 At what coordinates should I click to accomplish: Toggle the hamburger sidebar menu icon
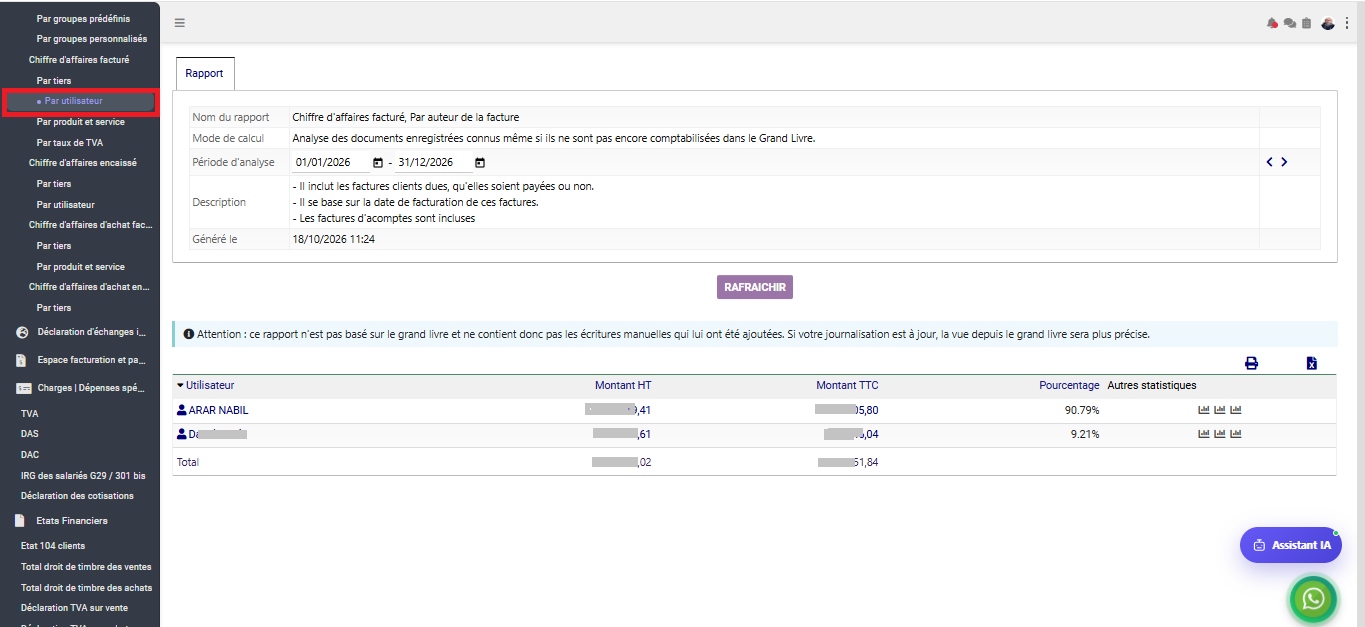(179, 23)
